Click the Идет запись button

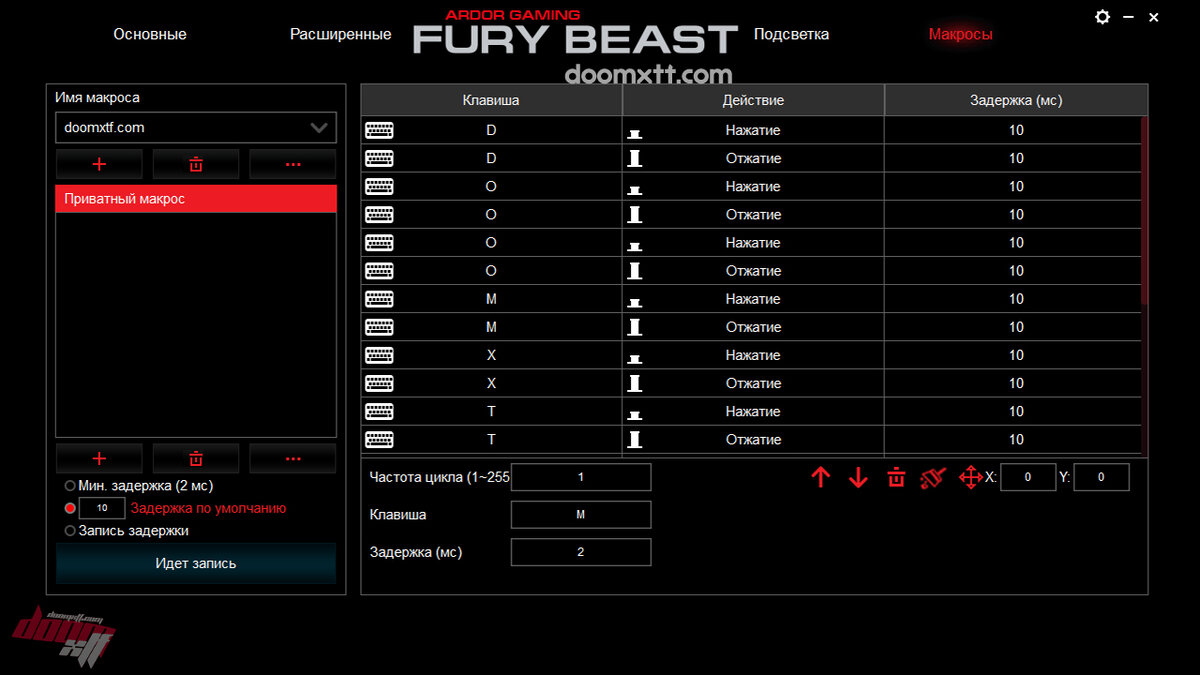click(x=196, y=563)
